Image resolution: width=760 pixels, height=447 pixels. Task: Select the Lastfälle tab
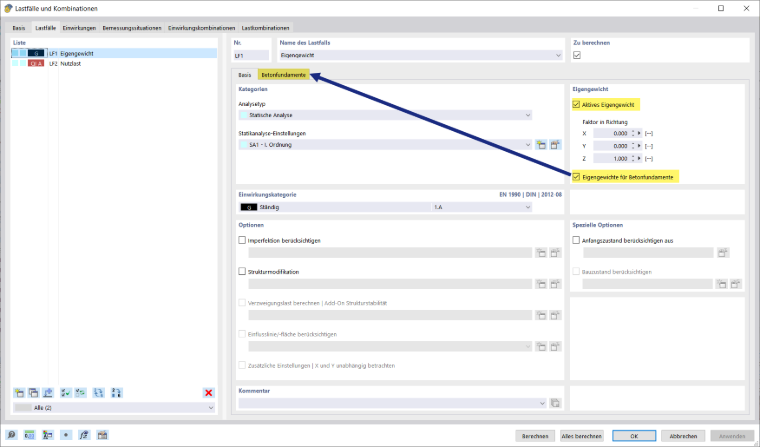pyautogui.click(x=46, y=28)
